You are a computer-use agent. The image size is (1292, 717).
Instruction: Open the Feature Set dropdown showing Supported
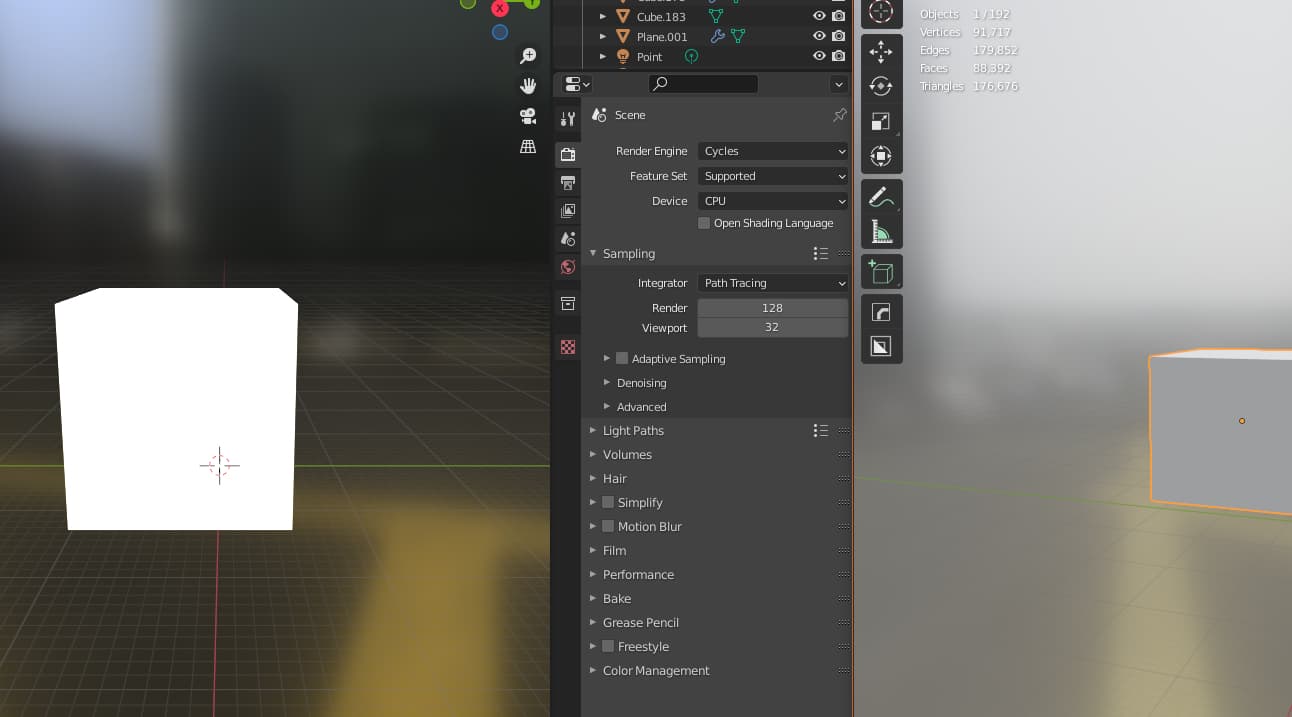[773, 176]
